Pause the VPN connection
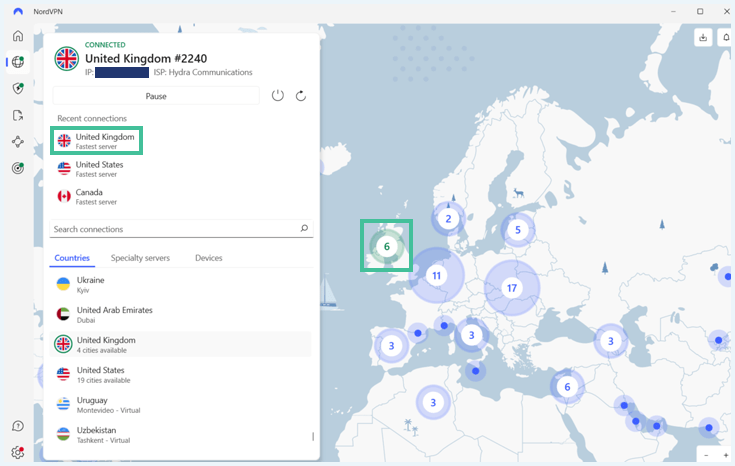This screenshot has height=466, width=735. point(156,96)
